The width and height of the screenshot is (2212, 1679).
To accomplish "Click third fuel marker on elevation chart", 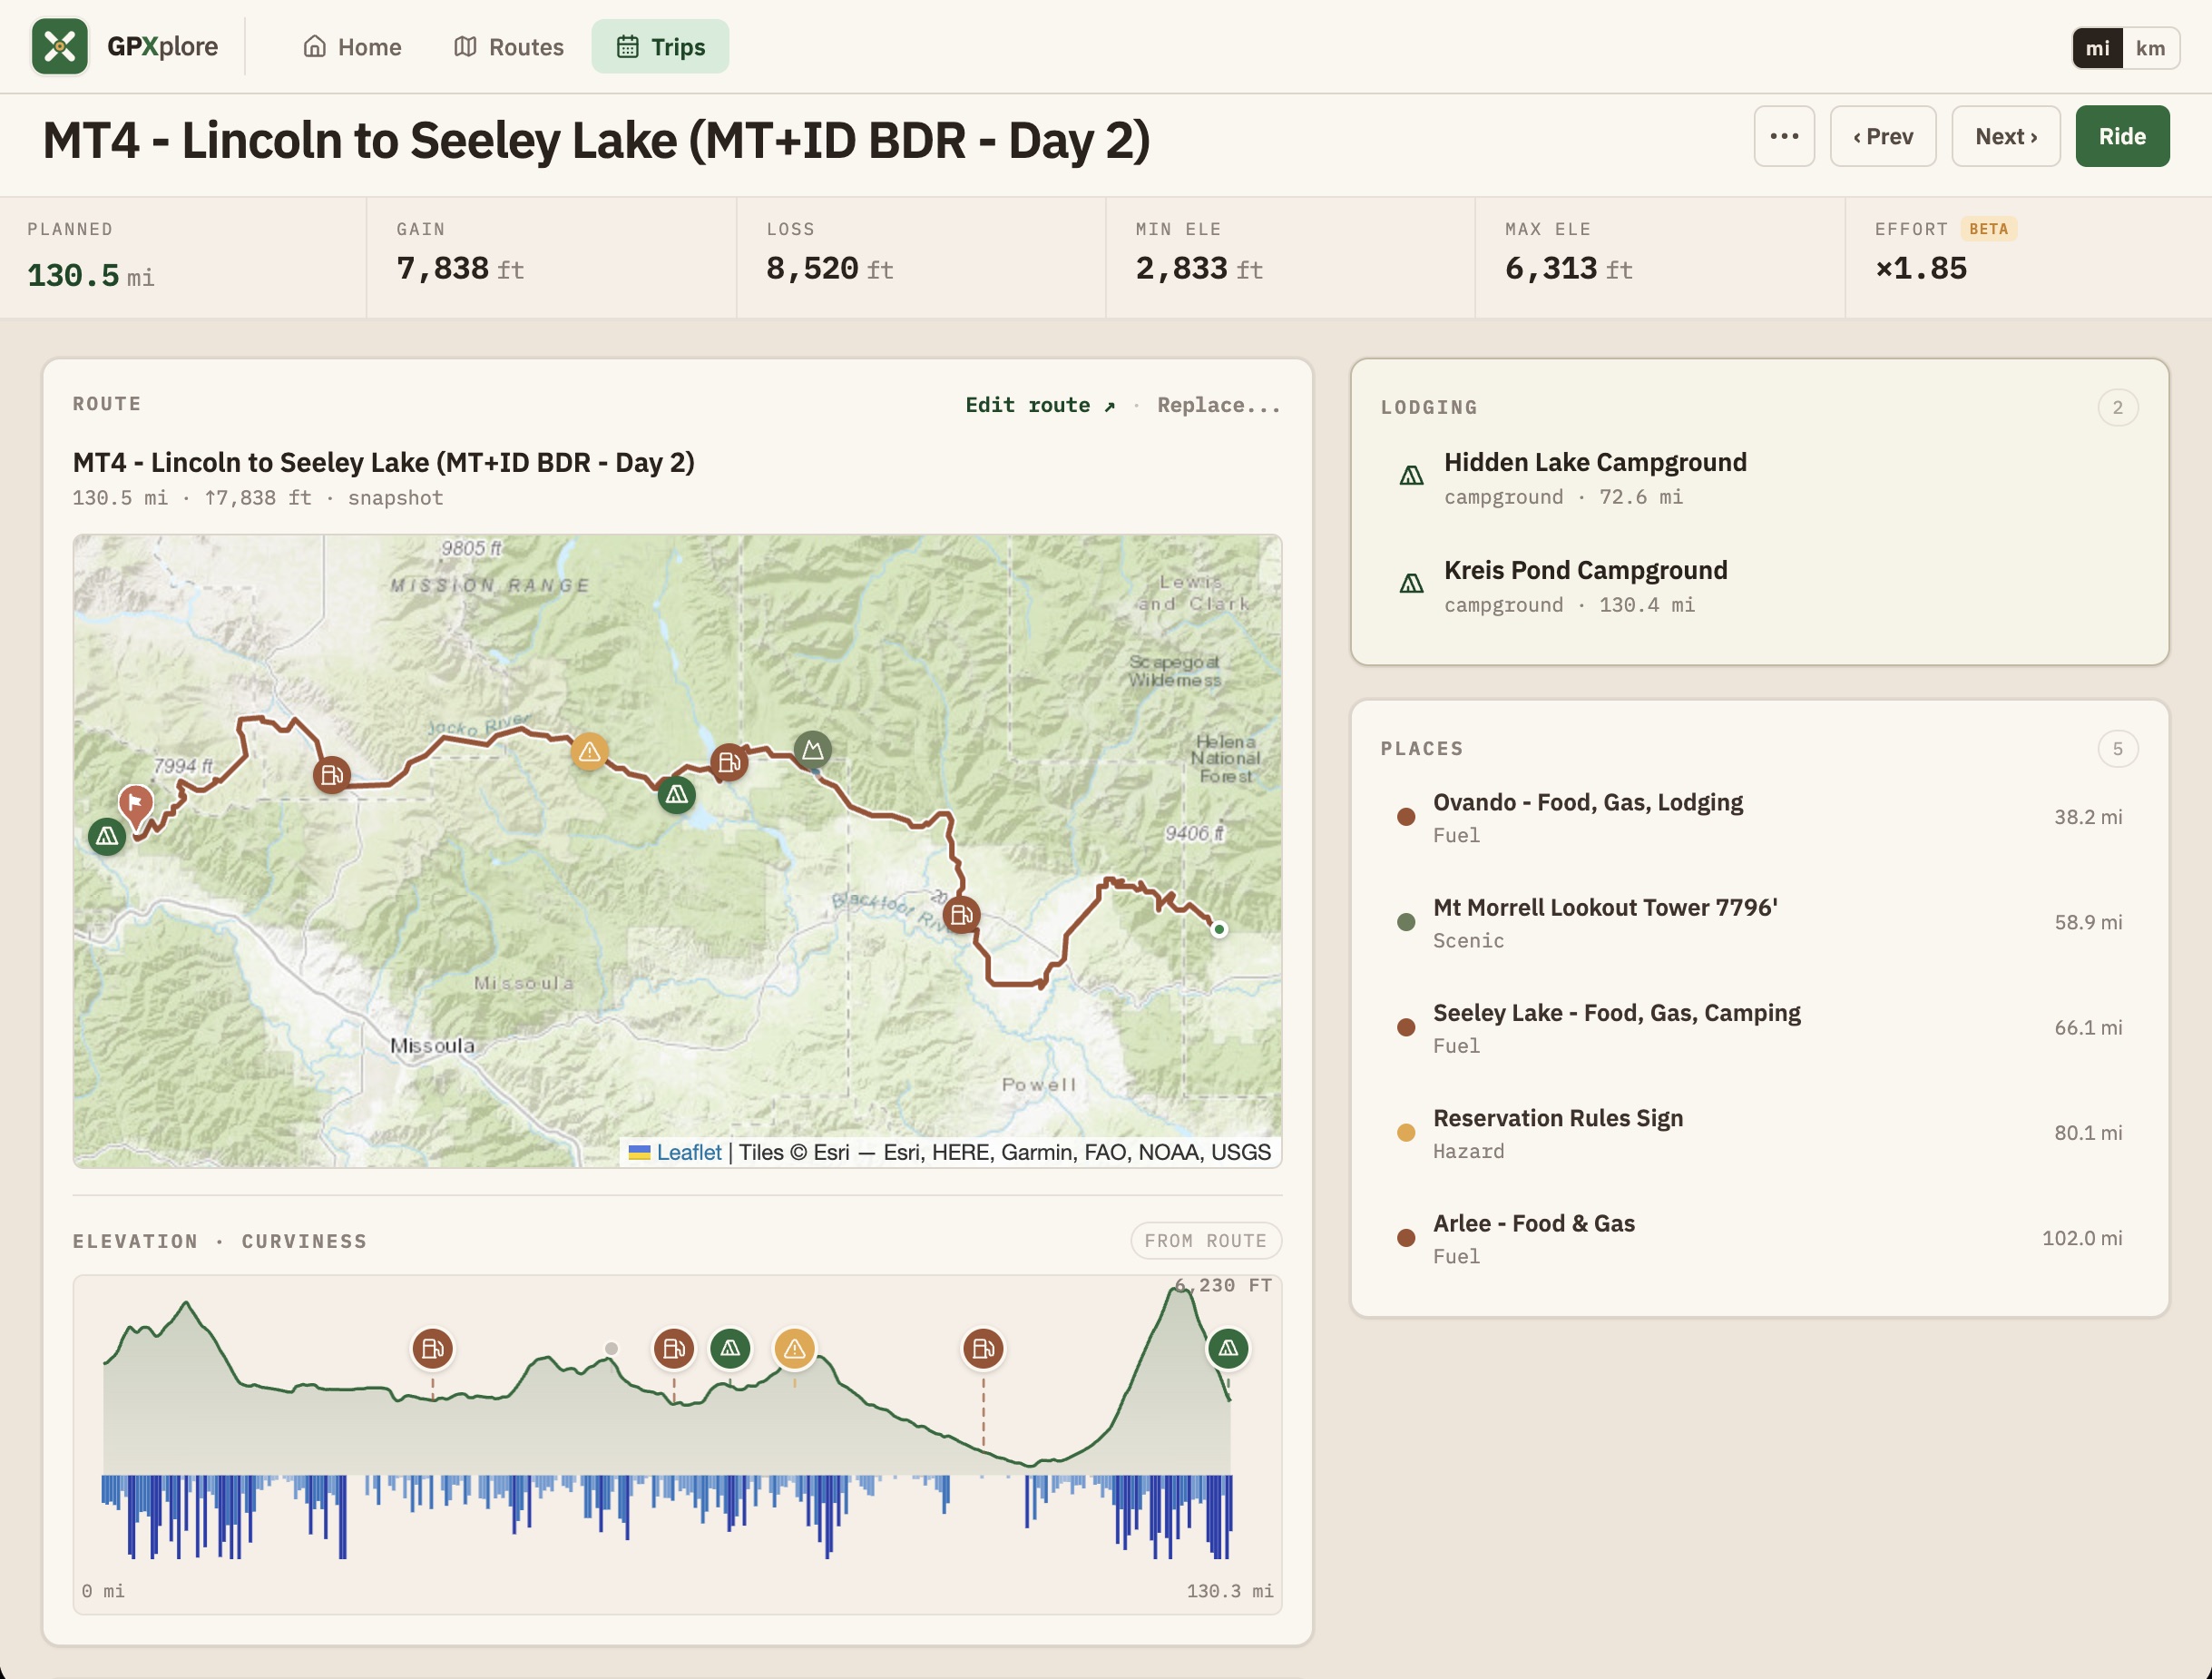I will click(x=984, y=1349).
